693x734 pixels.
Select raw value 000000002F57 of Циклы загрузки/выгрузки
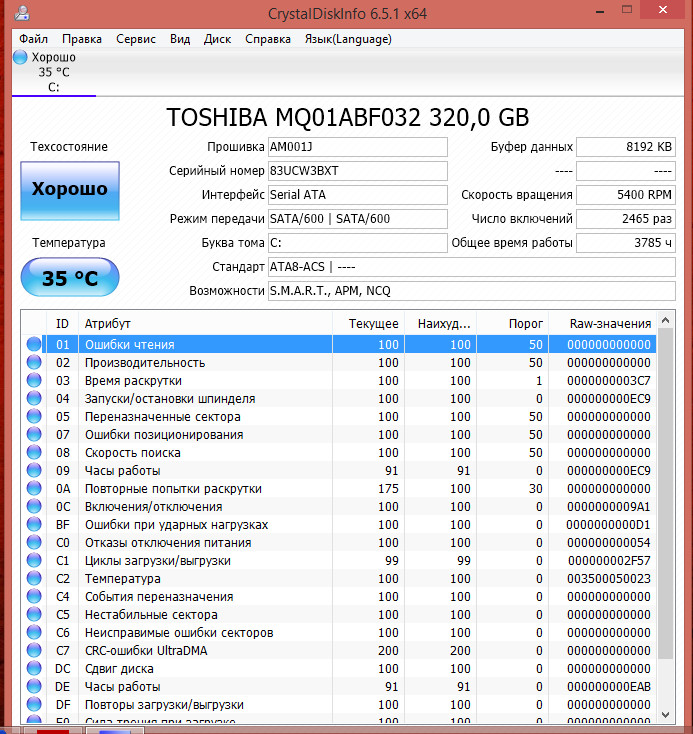(x=609, y=561)
